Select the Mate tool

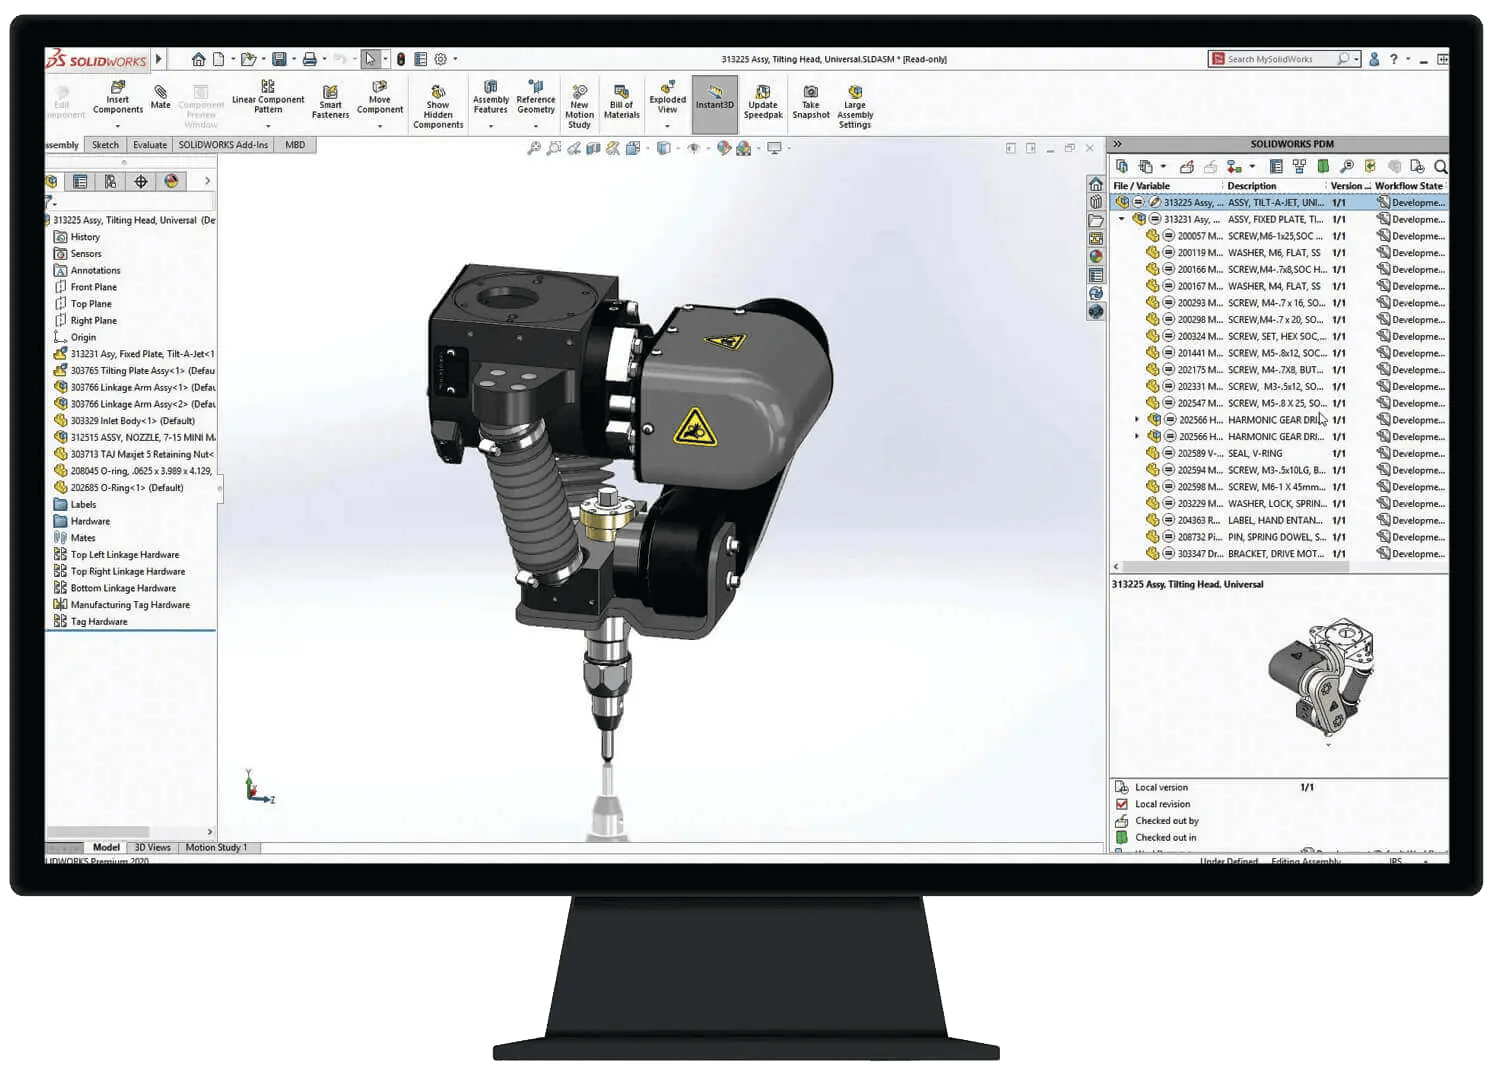click(x=160, y=97)
